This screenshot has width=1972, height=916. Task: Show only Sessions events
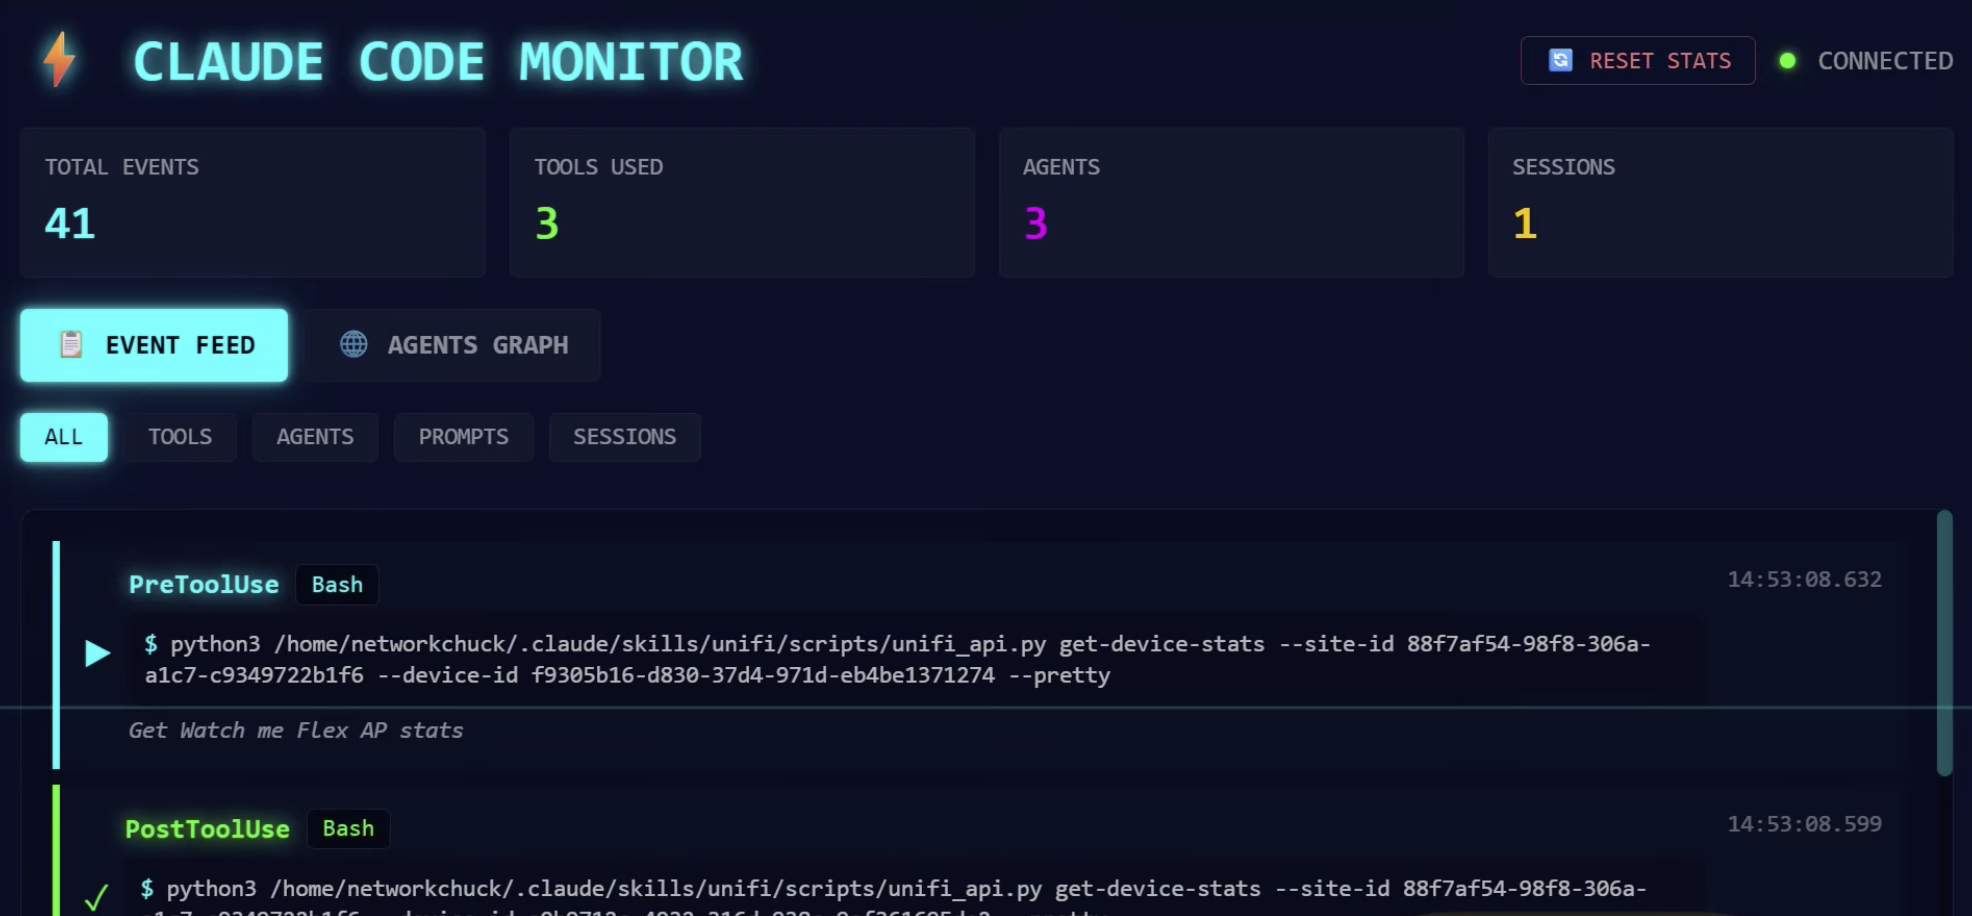click(x=624, y=437)
